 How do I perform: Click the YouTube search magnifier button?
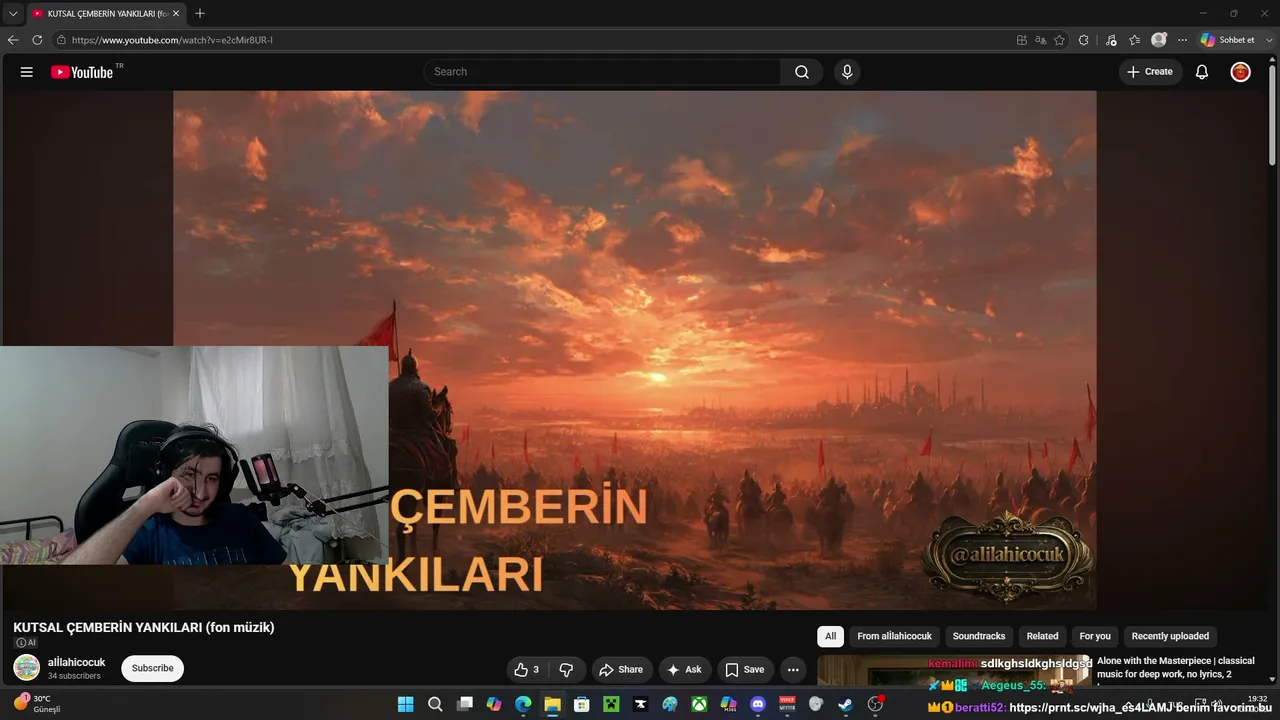(802, 72)
